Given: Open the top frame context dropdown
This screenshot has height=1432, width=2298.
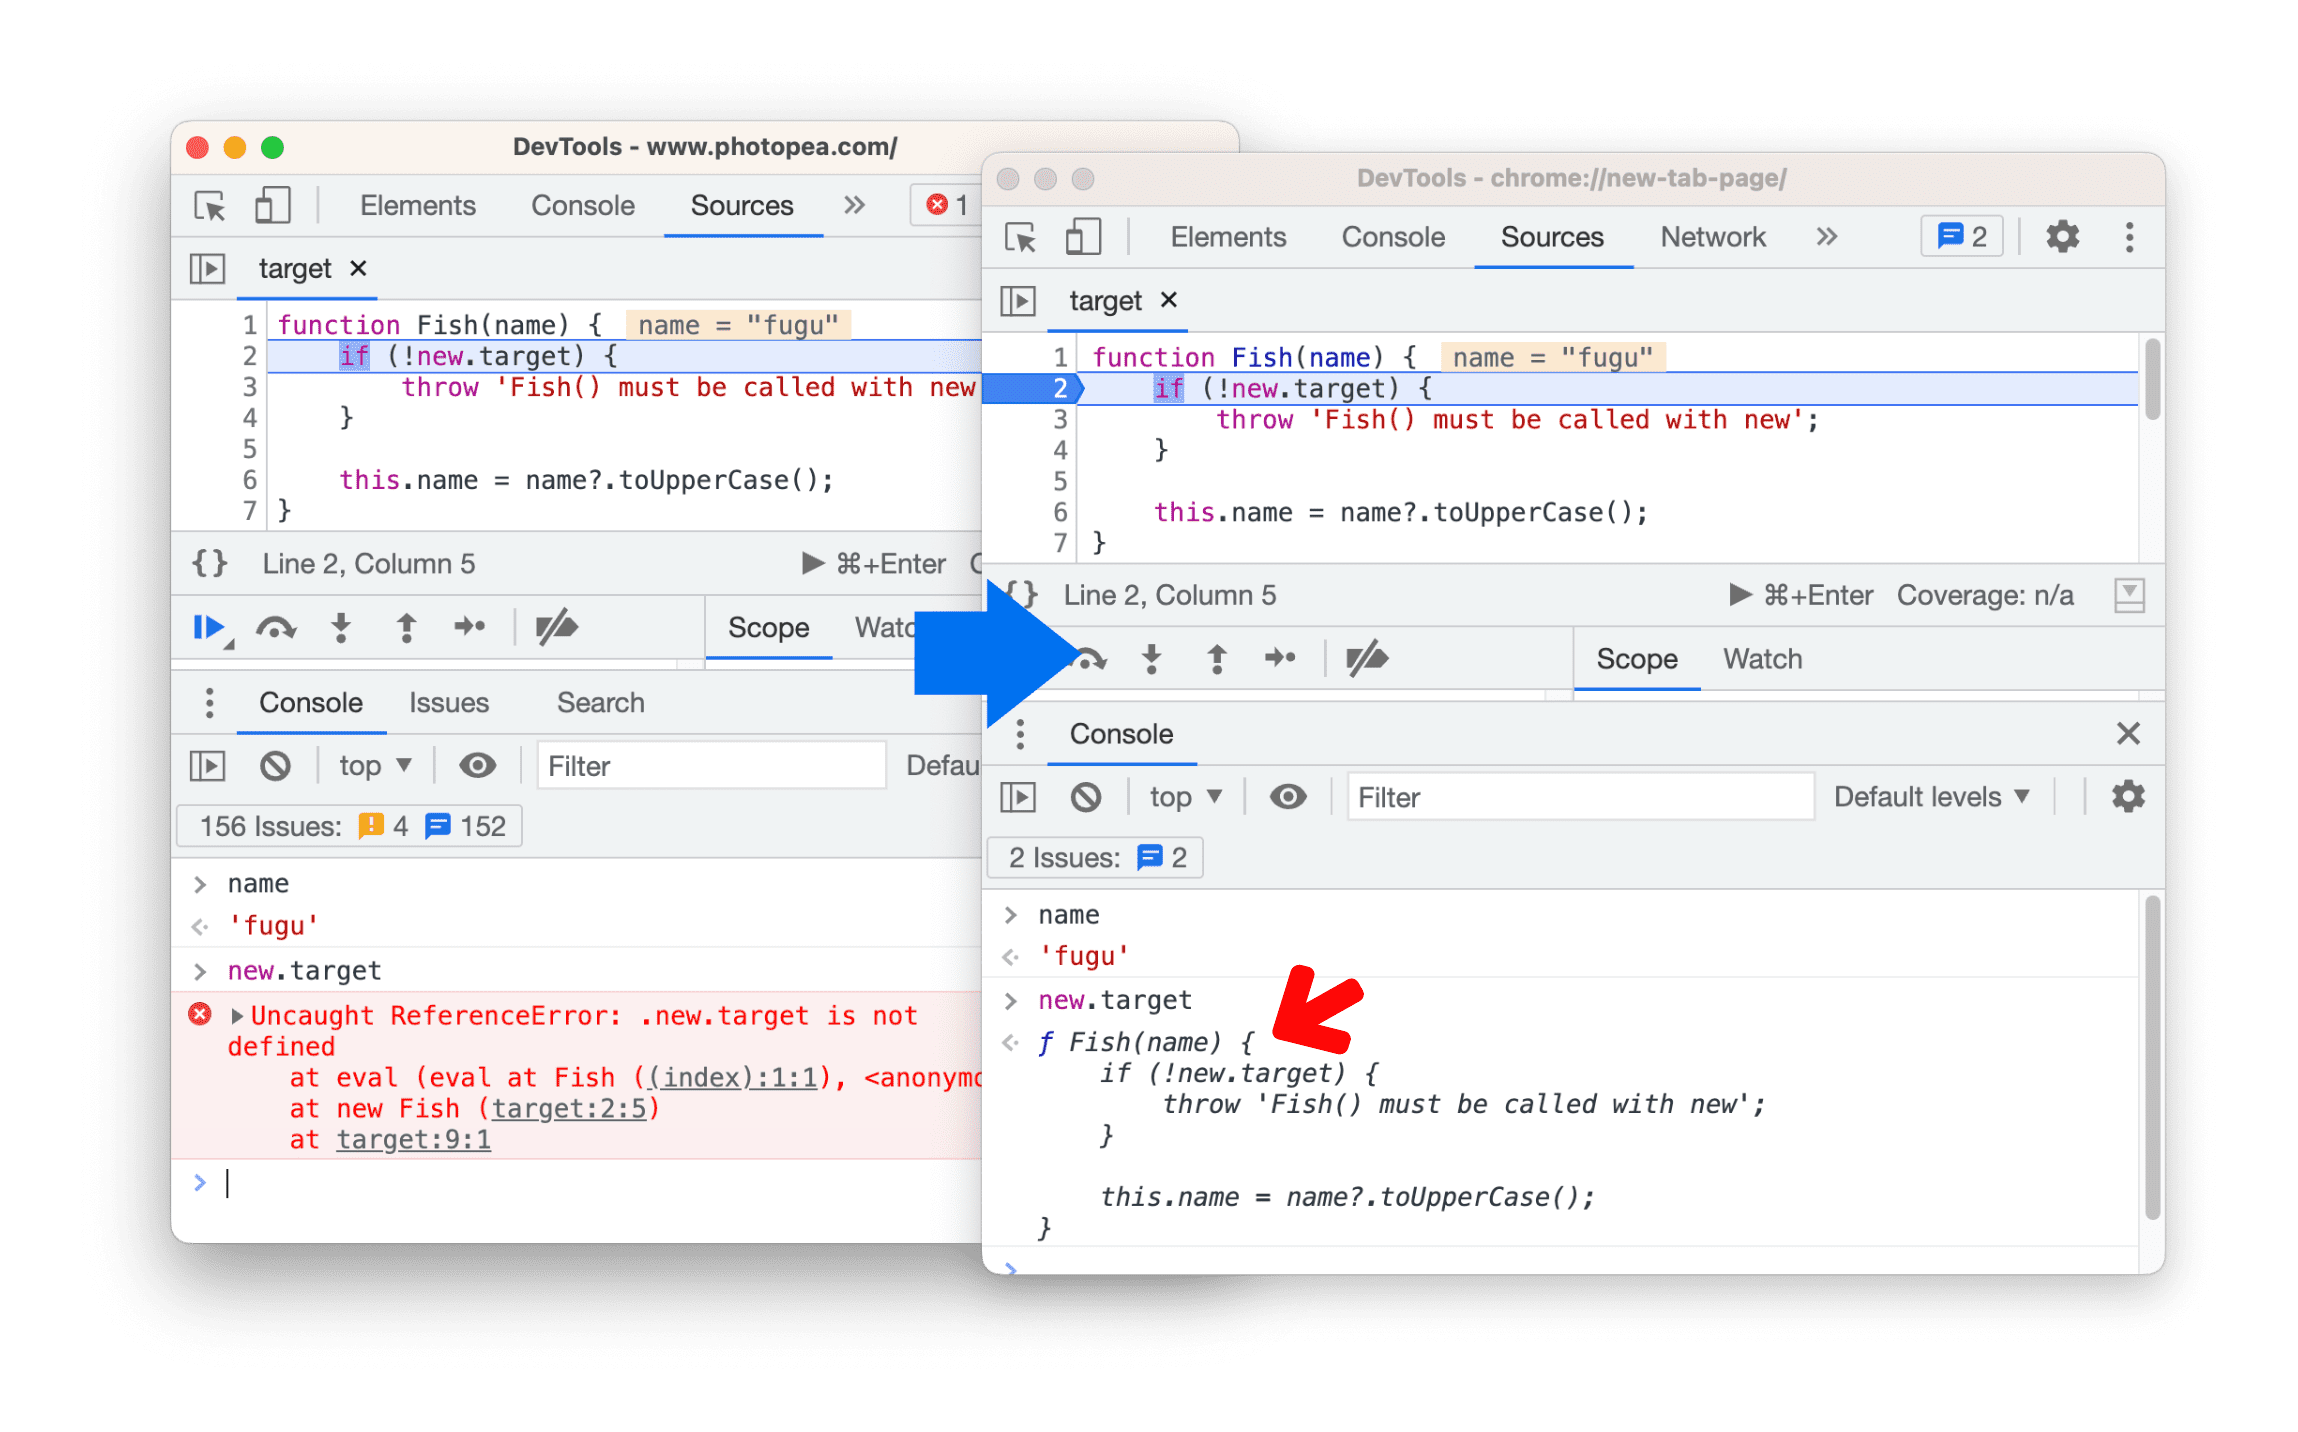Looking at the screenshot, I should [x=1189, y=800].
